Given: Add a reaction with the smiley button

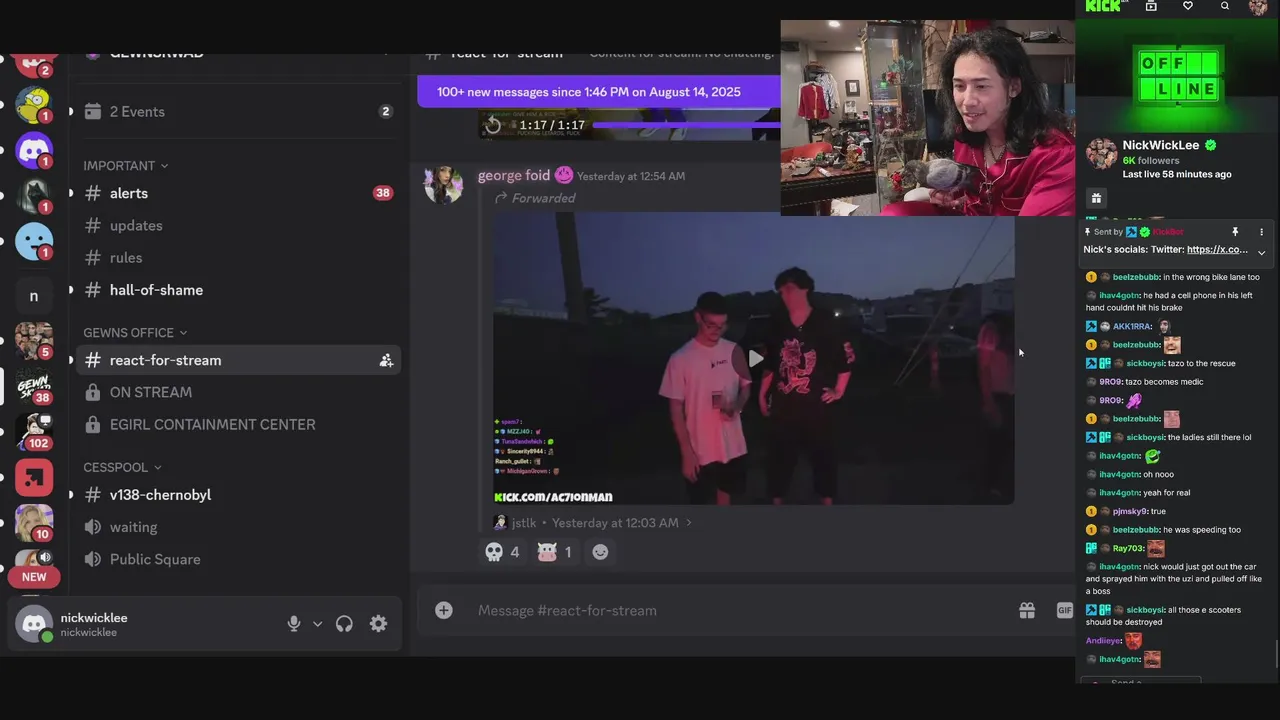Looking at the screenshot, I should tap(600, 552).
